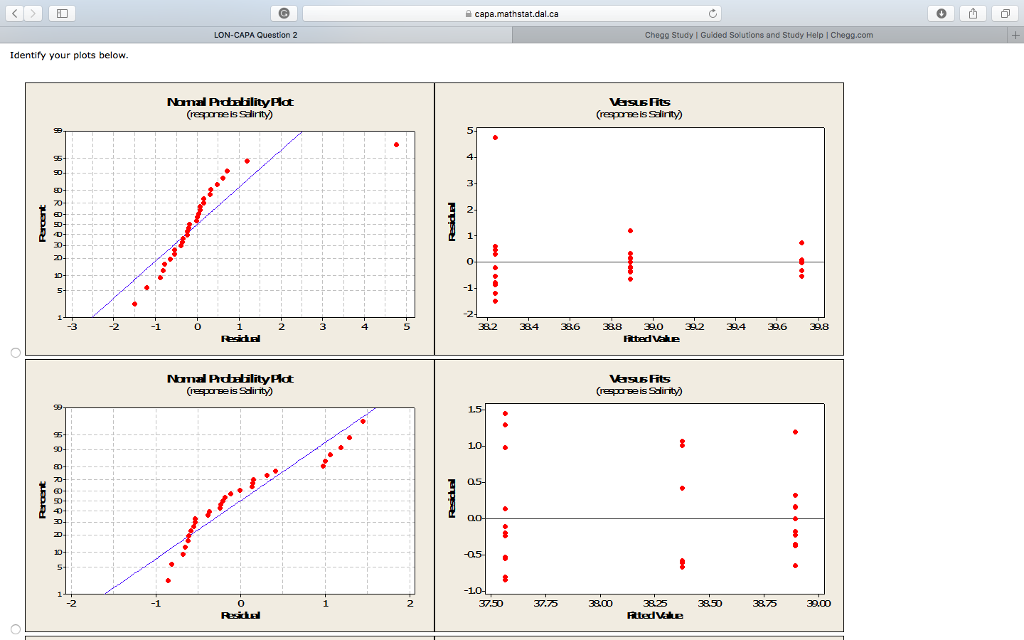Switch to the LON-CAPA Question 2 tab
This screenshot has width=1024, height=640.
coord(255,33)
